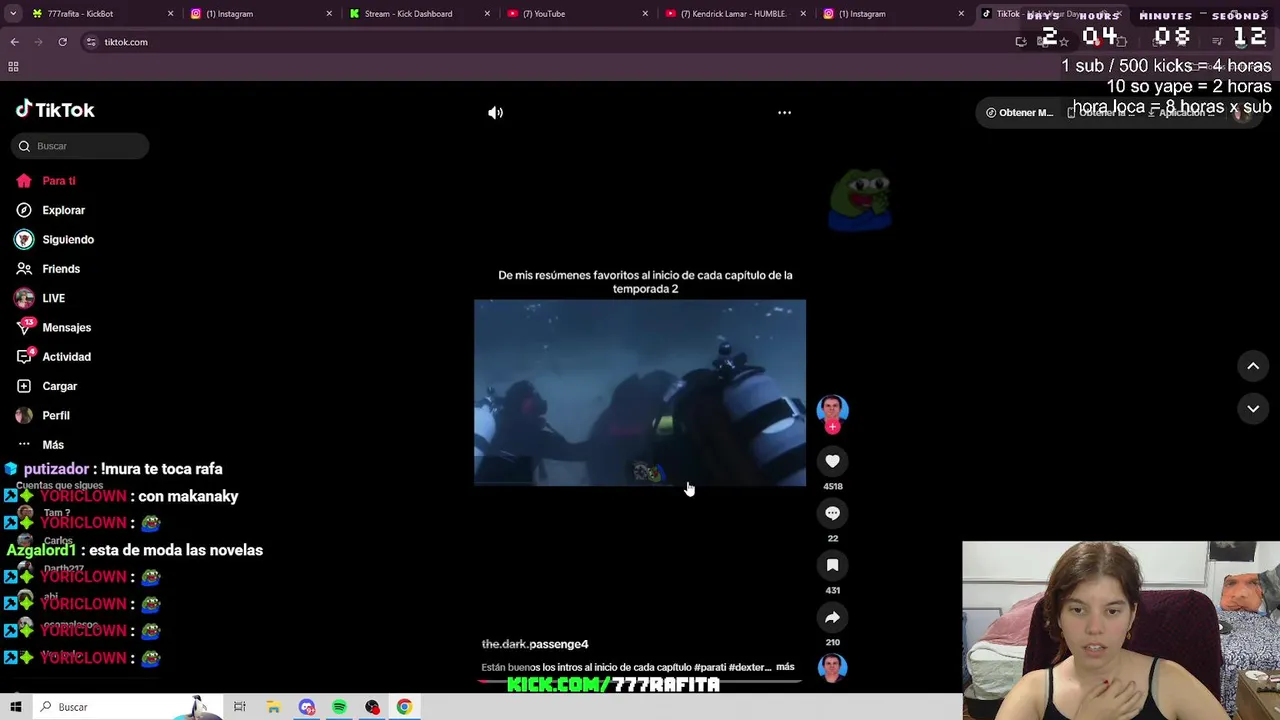1280x720 pixels.
Task: Open the browser apps grid icon
Action: click(13, 67)
